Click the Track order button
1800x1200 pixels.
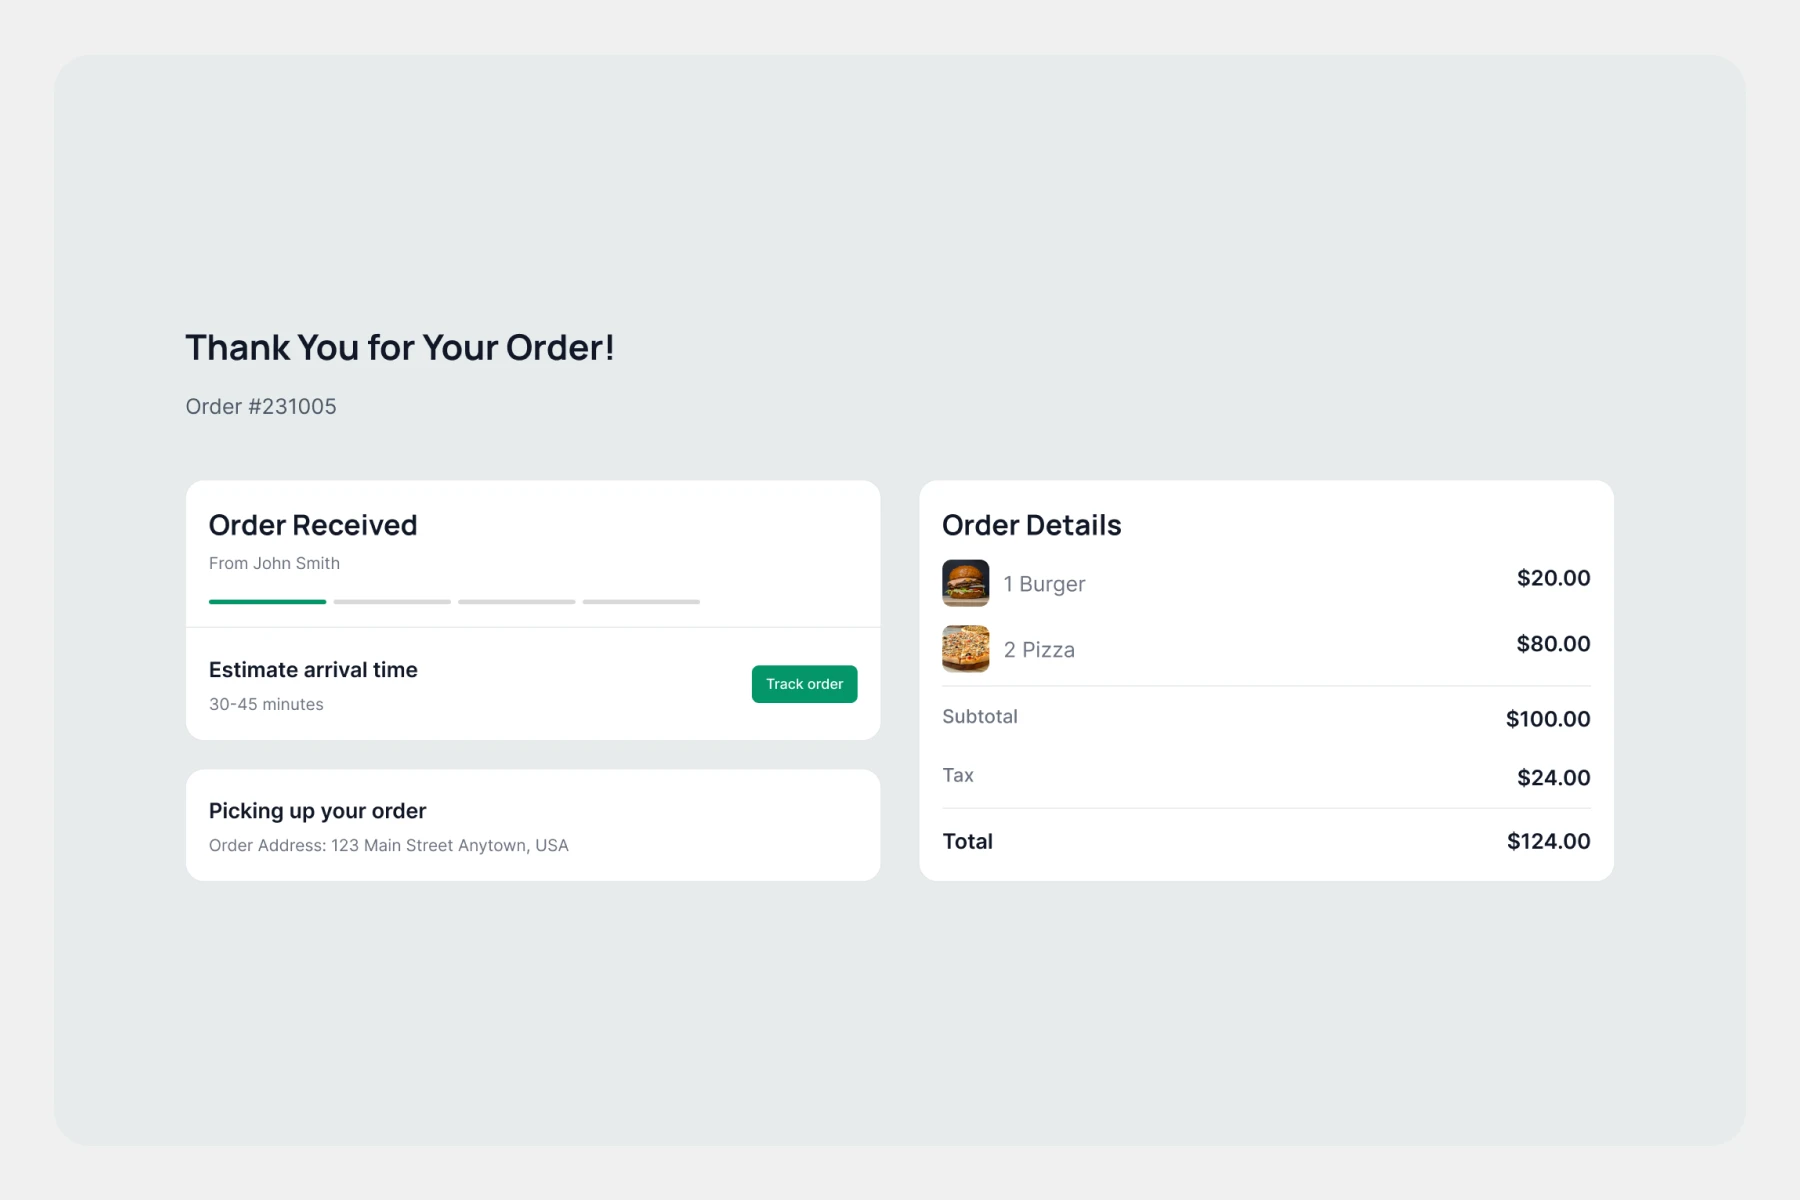[x=804, y=684]
